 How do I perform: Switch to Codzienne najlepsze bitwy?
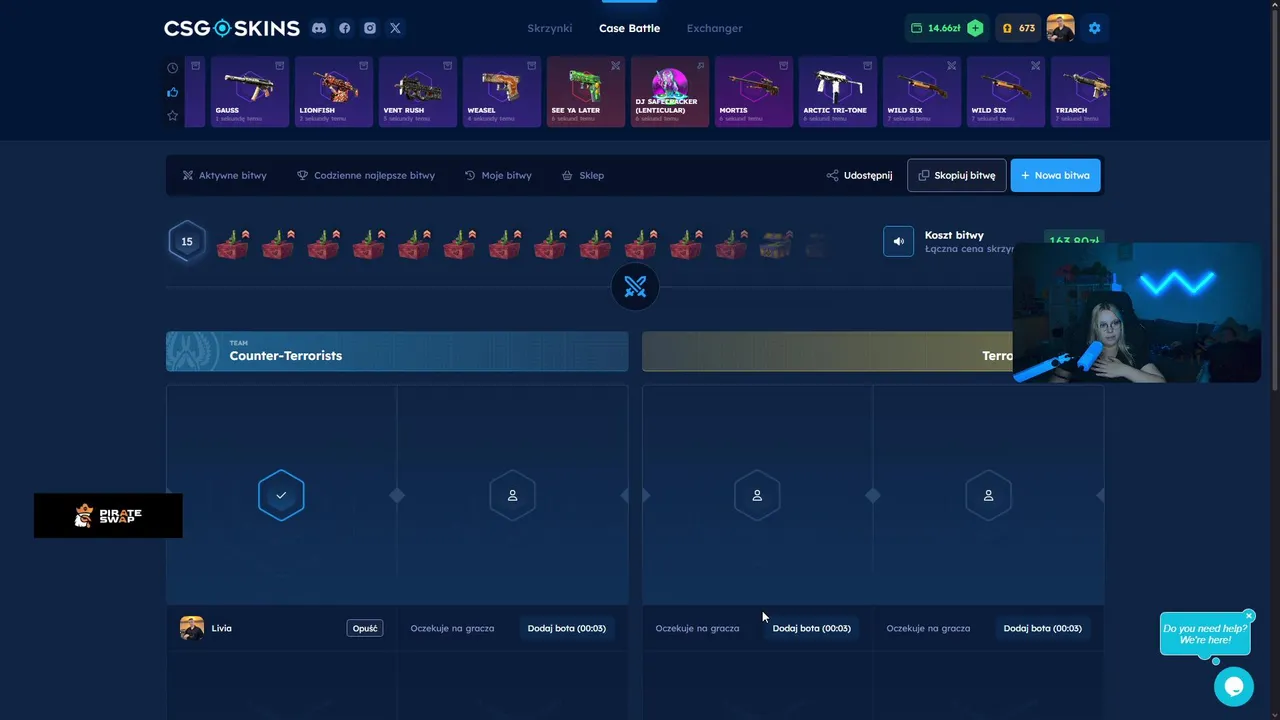point(366,175)
